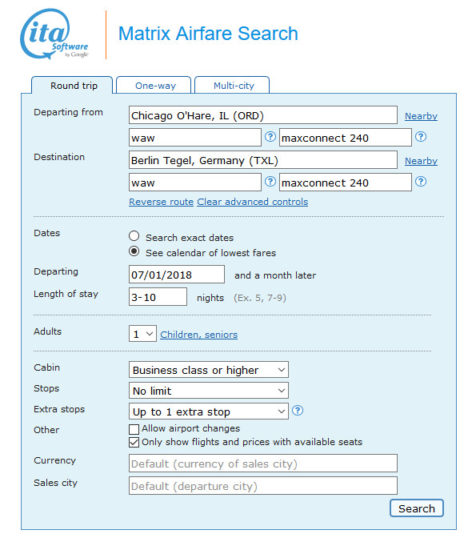The width and height of the screenshot is (468, 550).
Task: Select Search exact dates radio button
Action: pos(134,236)
